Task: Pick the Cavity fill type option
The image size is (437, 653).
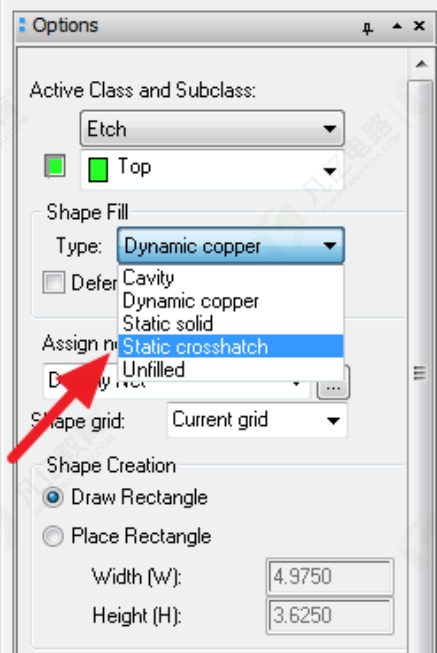Action: (231, 278)
